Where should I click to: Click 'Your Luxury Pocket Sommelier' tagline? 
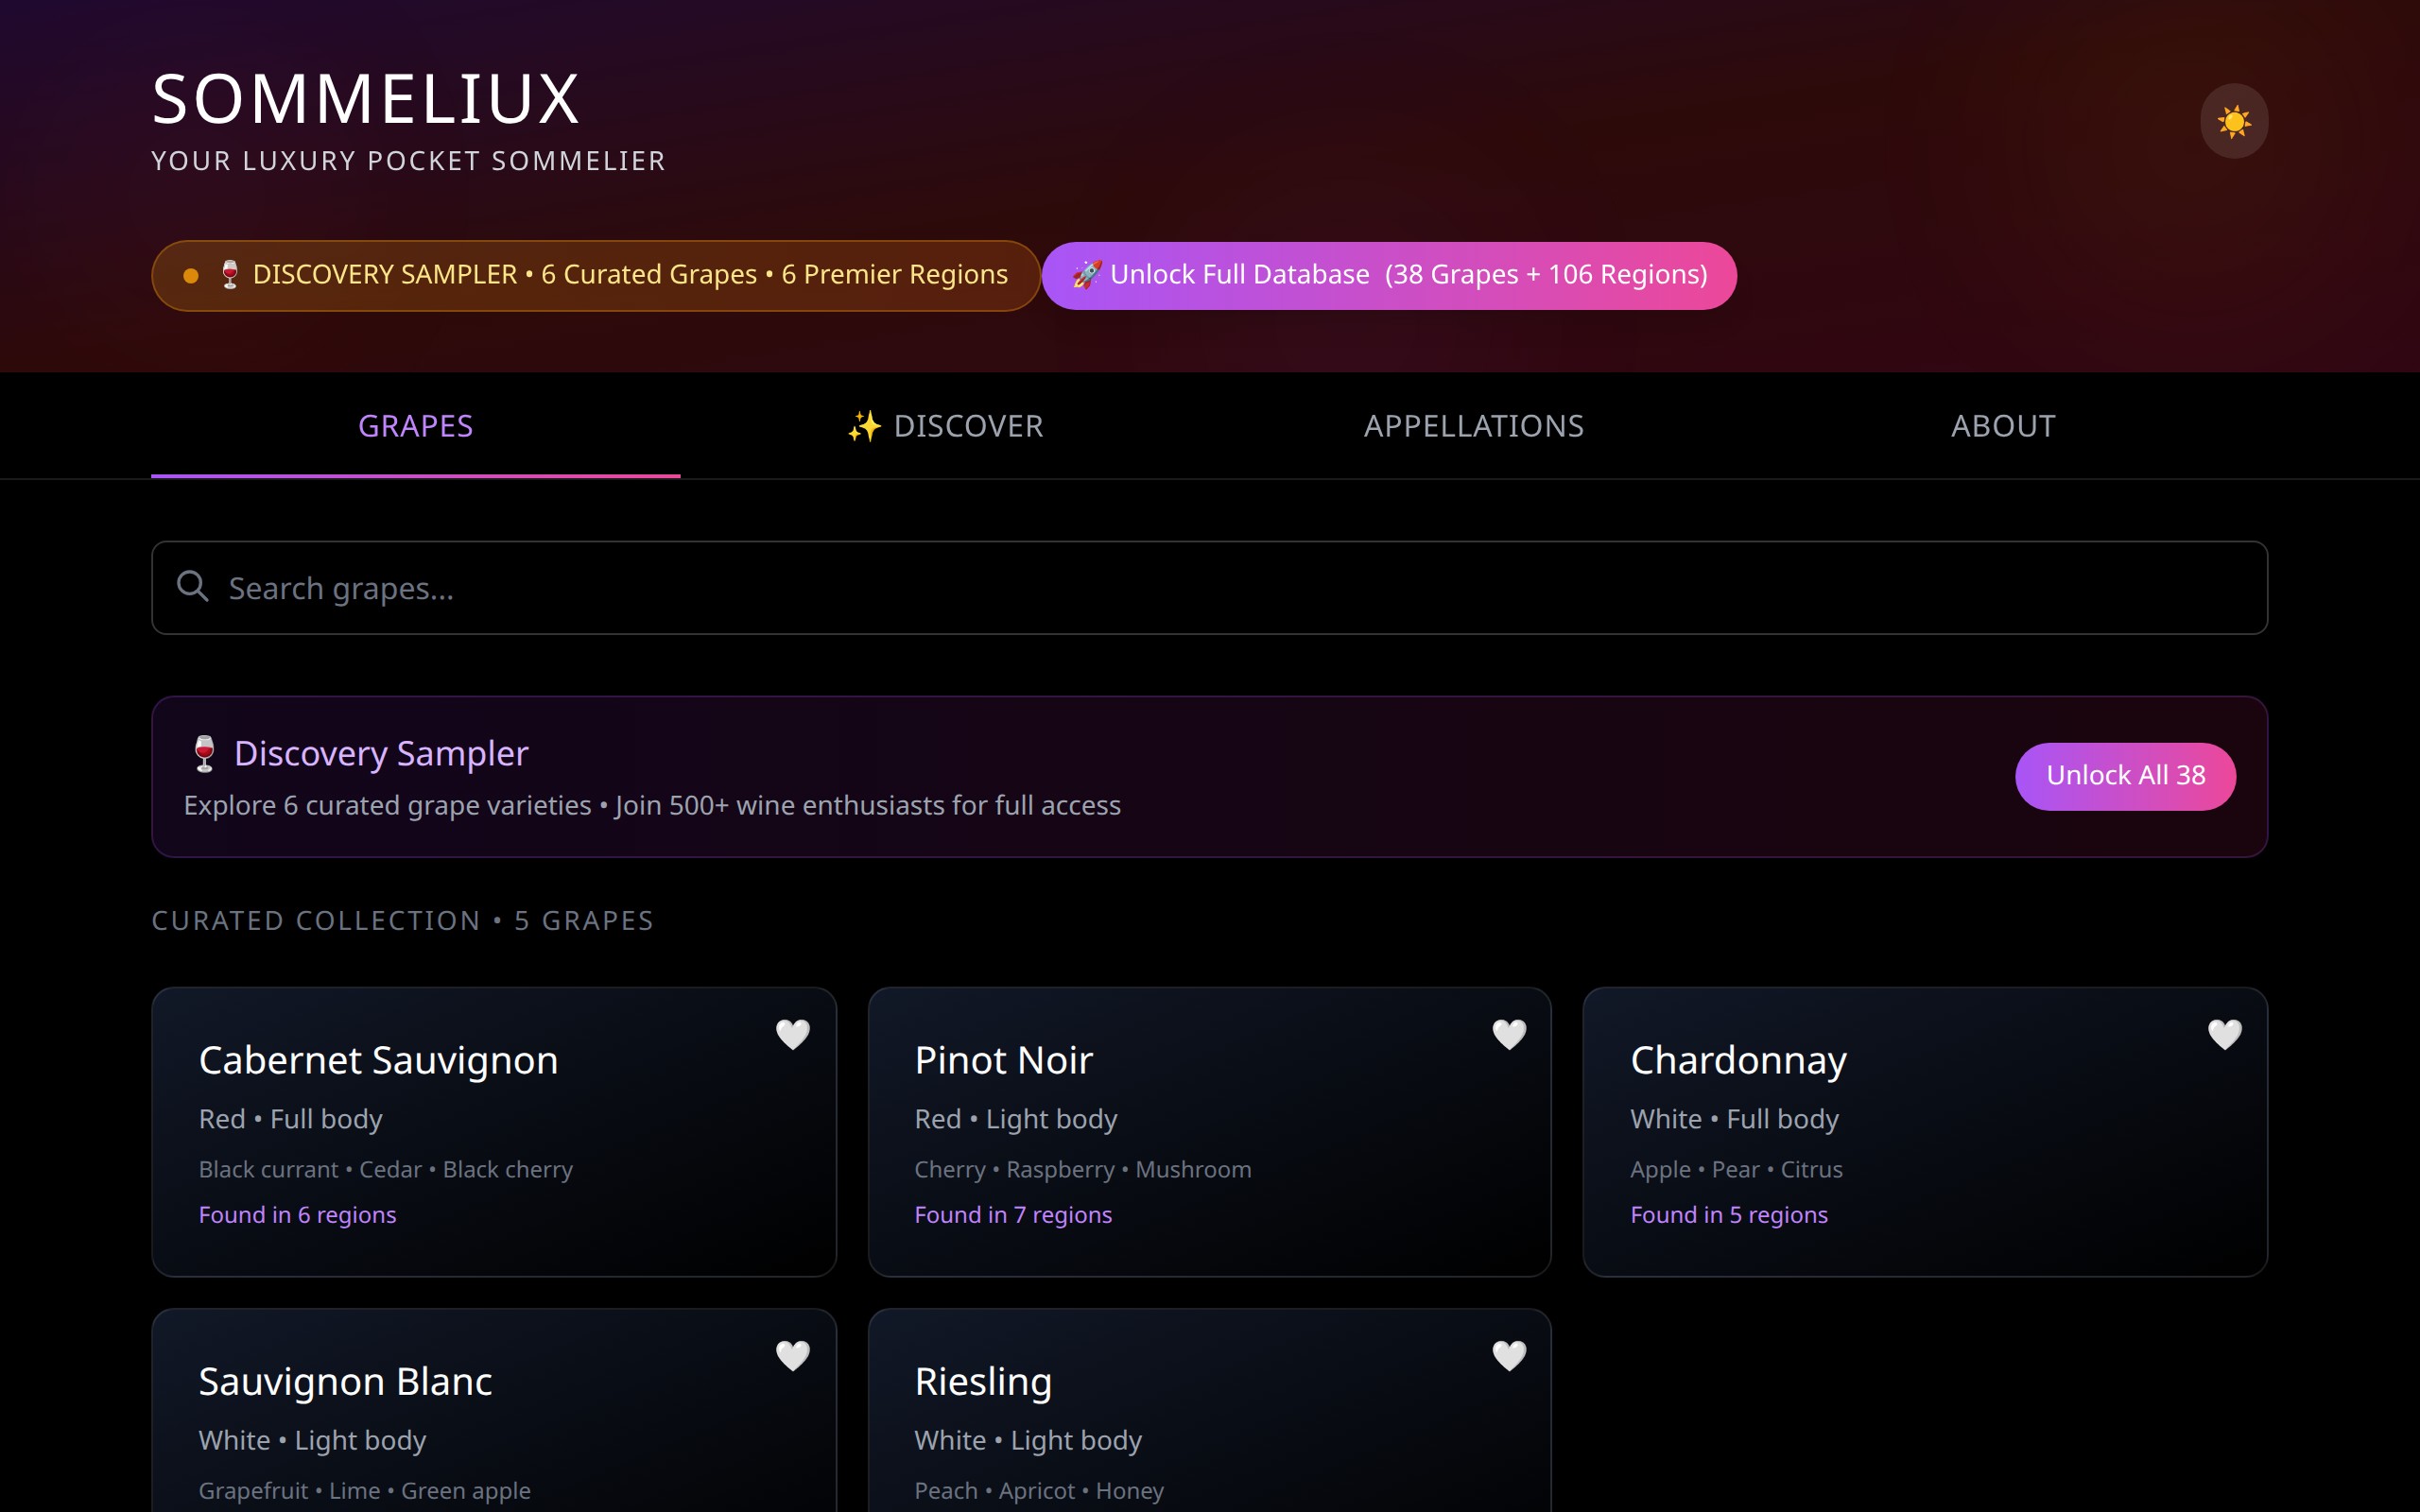[x=408, y=161]
